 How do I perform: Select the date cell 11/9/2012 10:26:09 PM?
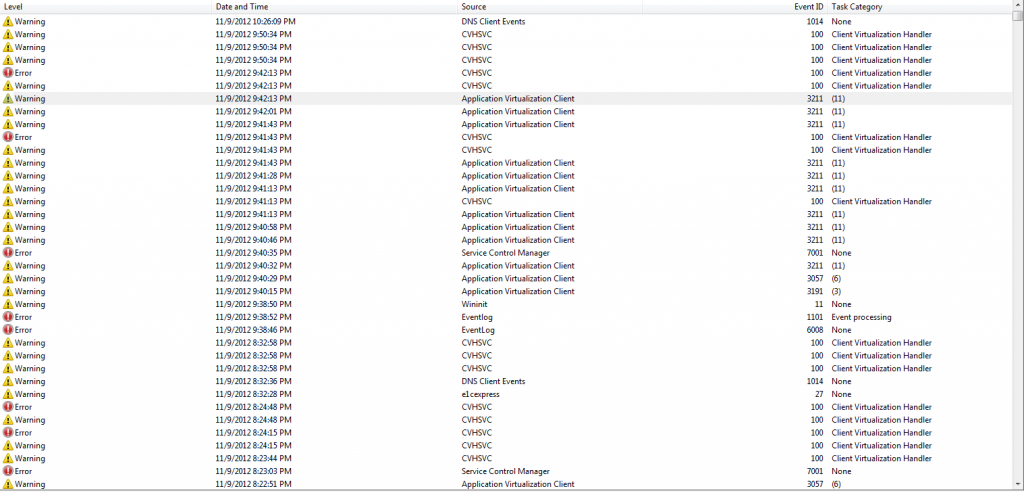[255, 22]
